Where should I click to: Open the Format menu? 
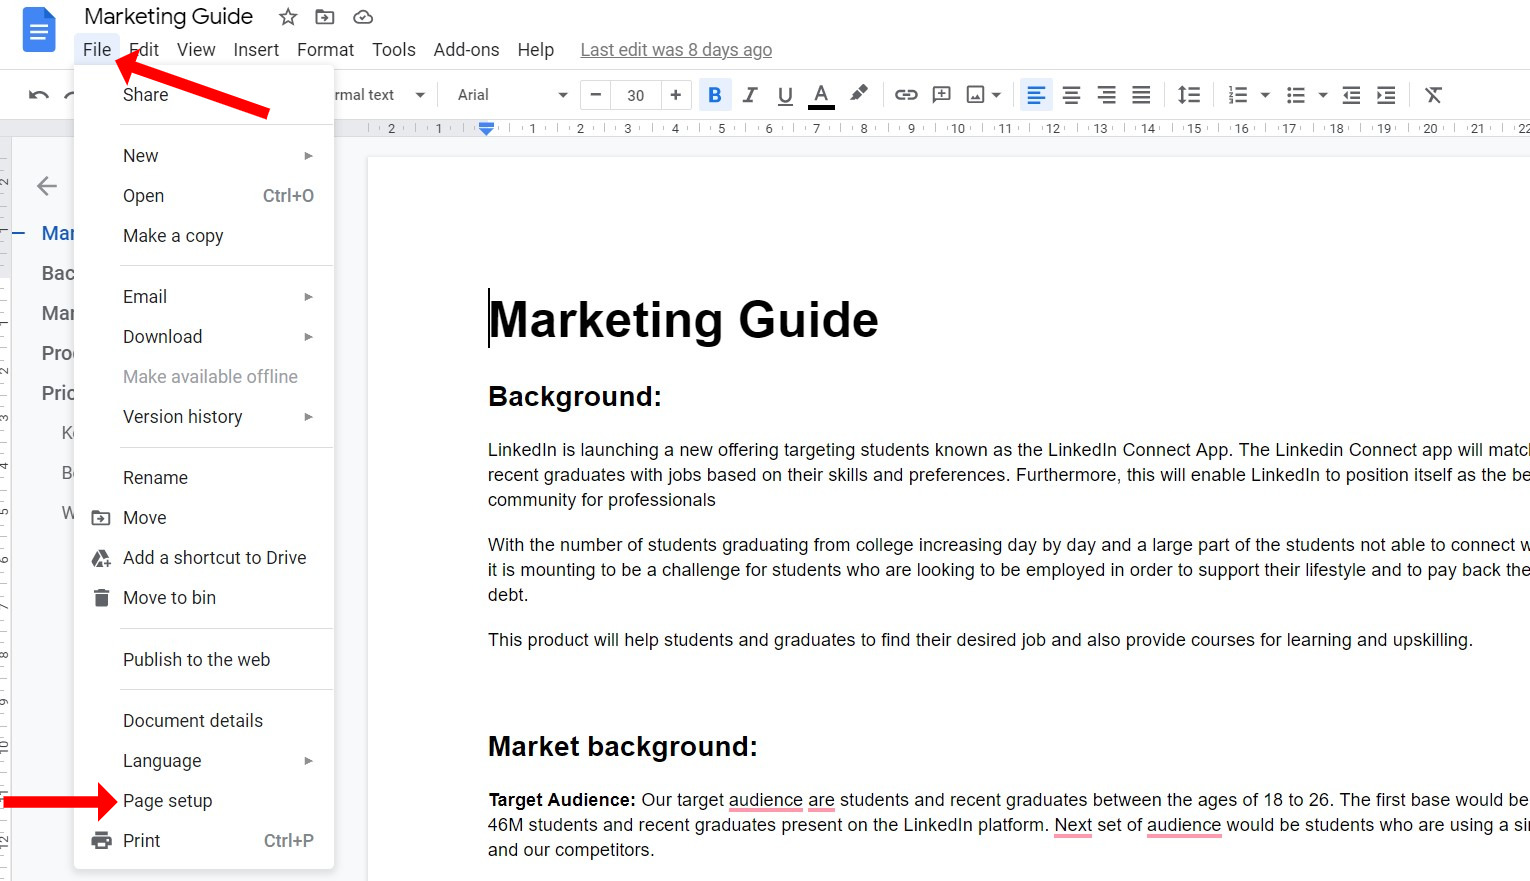[x=325, y=50]
